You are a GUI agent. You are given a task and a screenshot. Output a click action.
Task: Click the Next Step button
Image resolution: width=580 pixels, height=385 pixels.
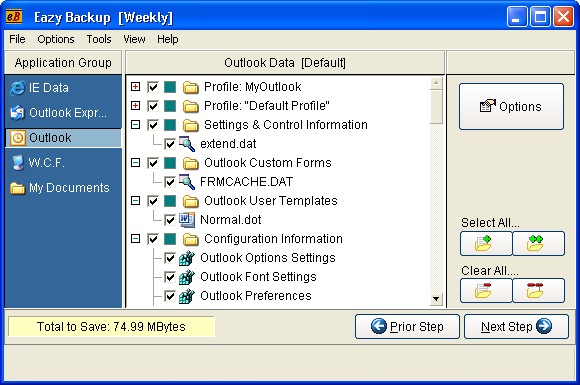coord(516,327)
